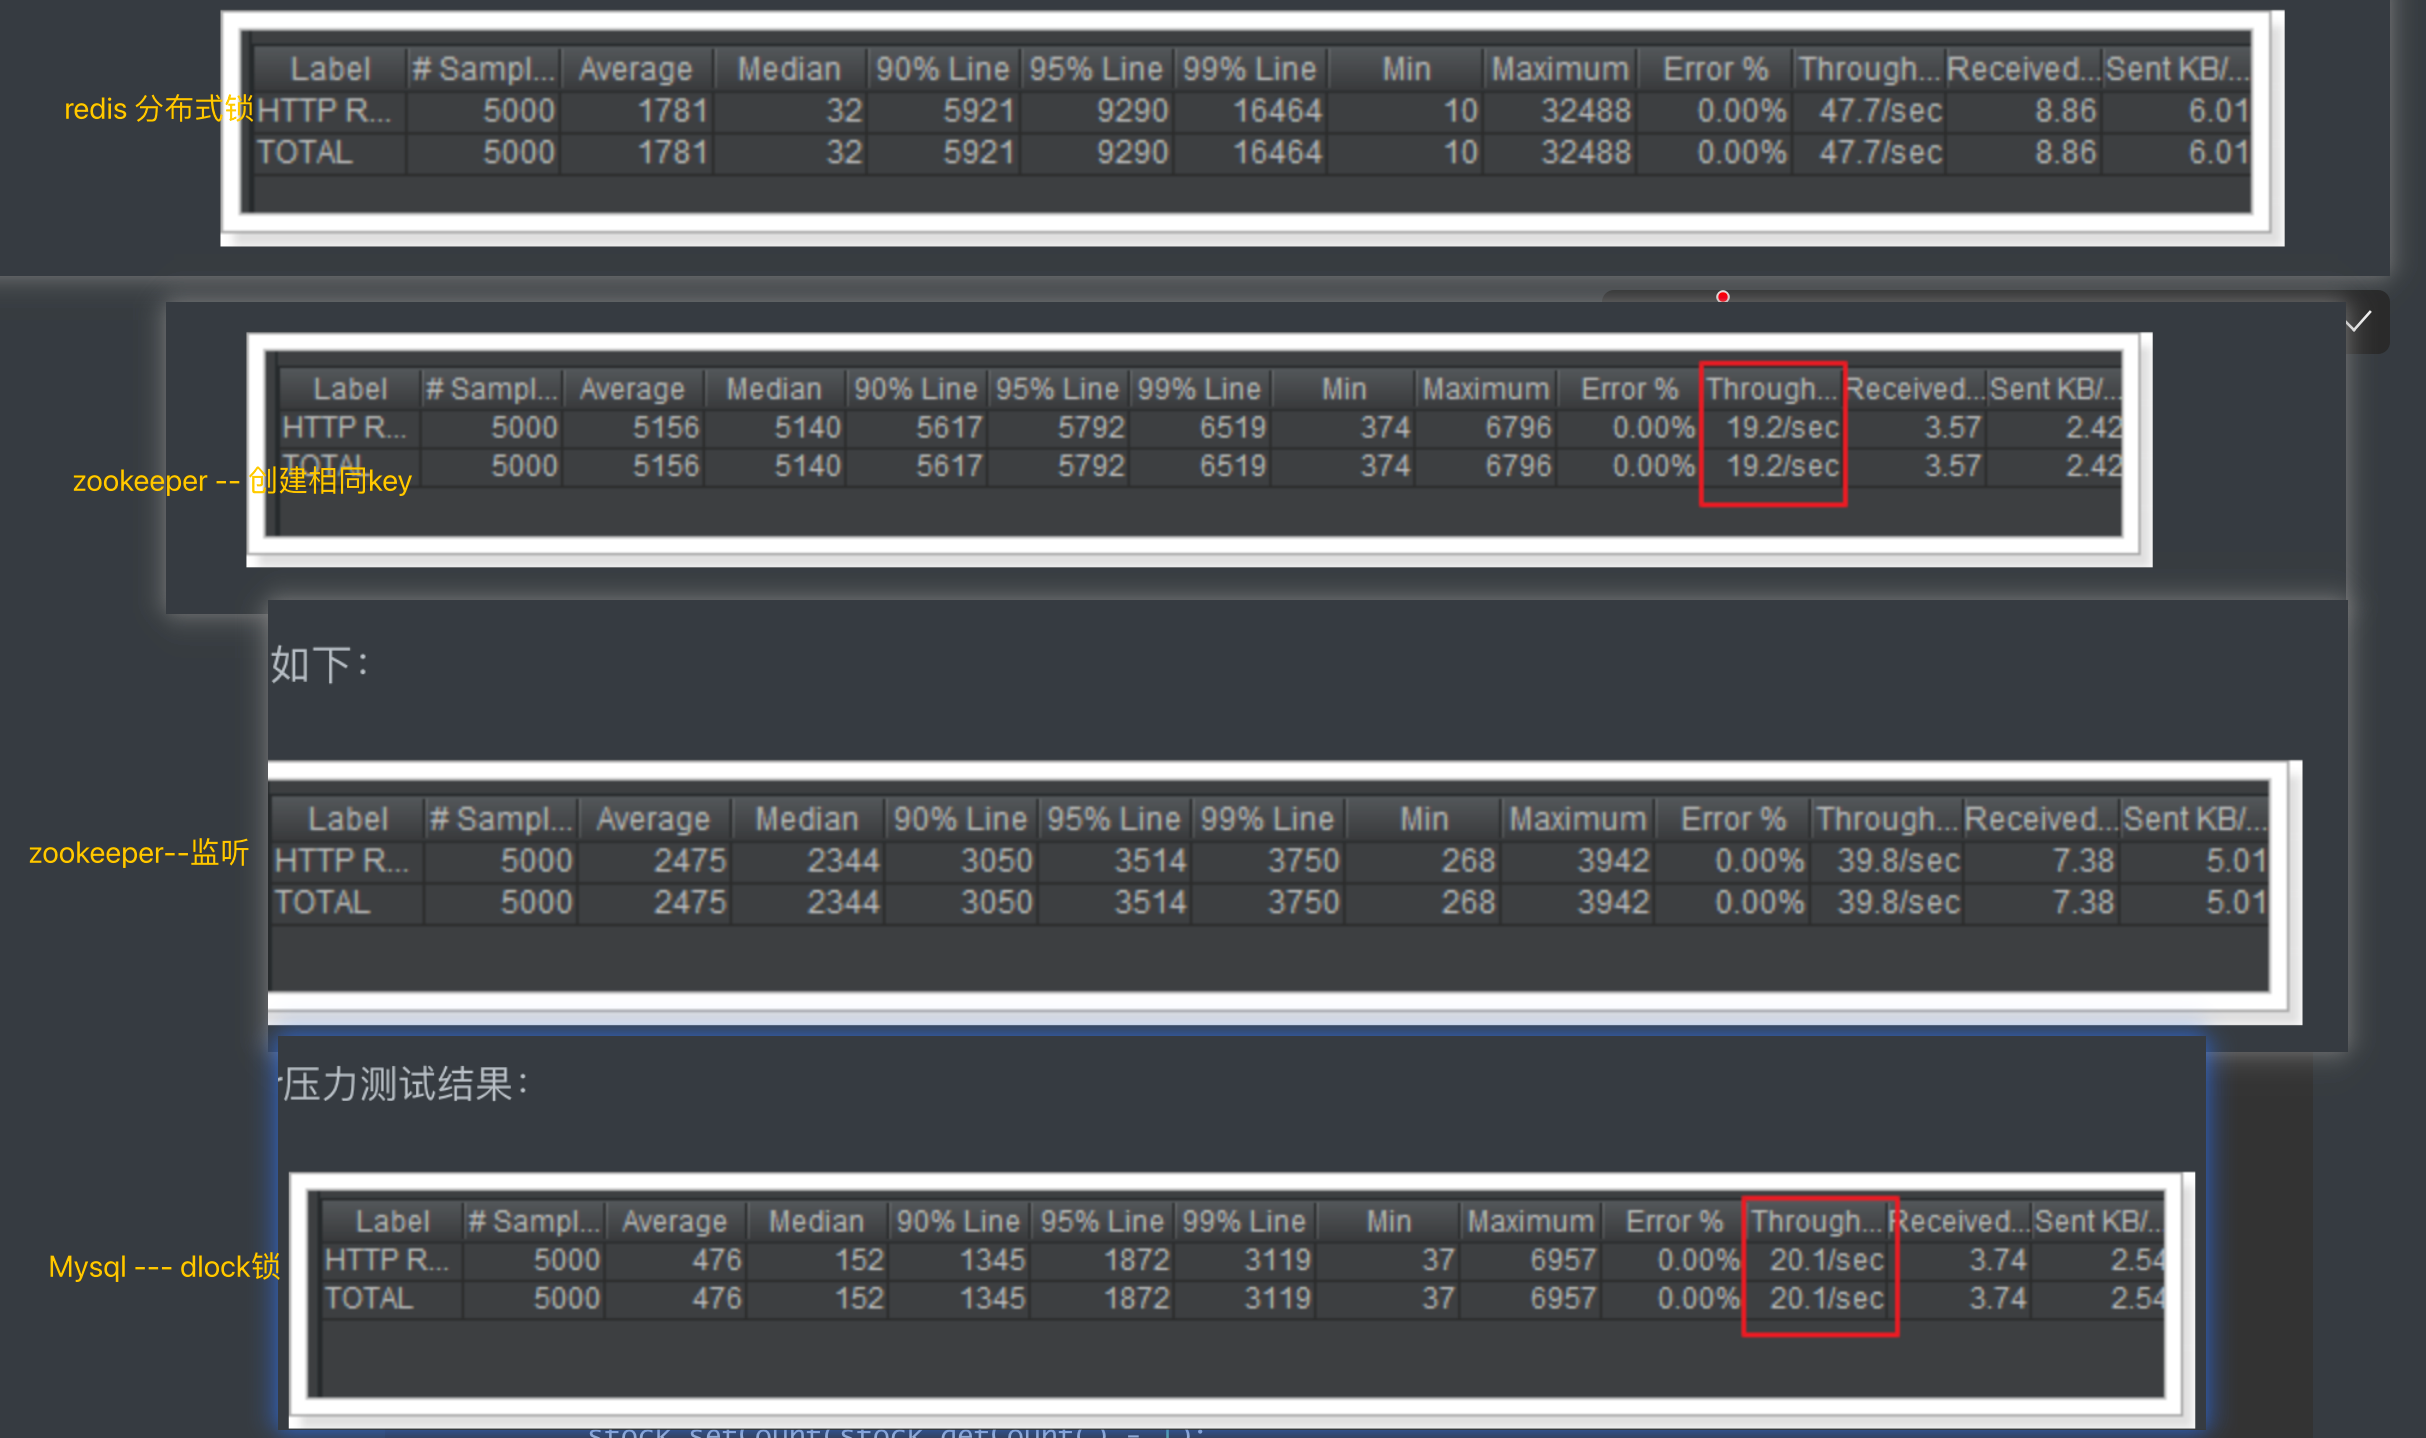Click 20.1/sec value in Mysql TOTAL row
Image resolution: width=2426 pixels, height=1438 pixels.
1826,1298
